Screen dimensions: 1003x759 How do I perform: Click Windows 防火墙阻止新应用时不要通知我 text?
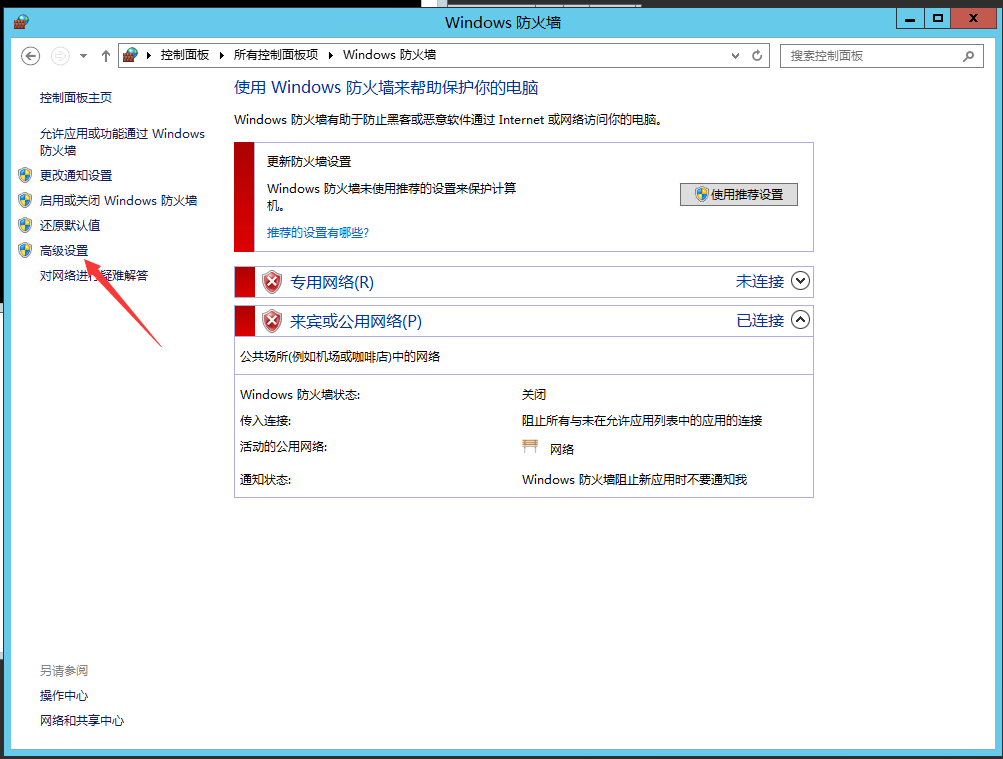point(634,479)
